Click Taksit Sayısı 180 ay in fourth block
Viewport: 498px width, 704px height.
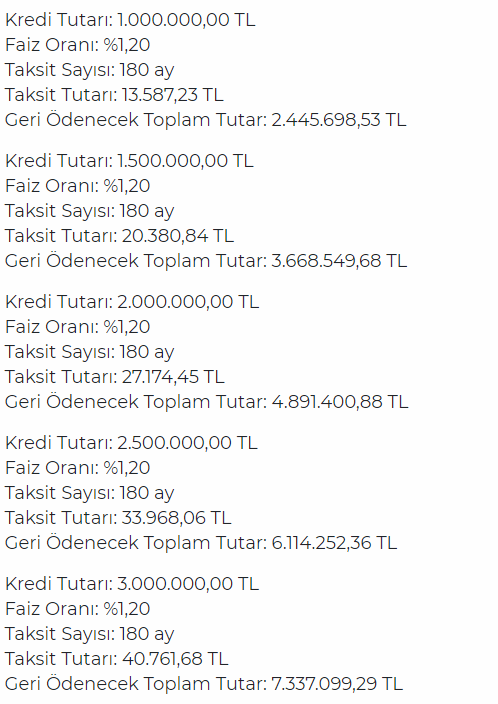click(89, 493)
